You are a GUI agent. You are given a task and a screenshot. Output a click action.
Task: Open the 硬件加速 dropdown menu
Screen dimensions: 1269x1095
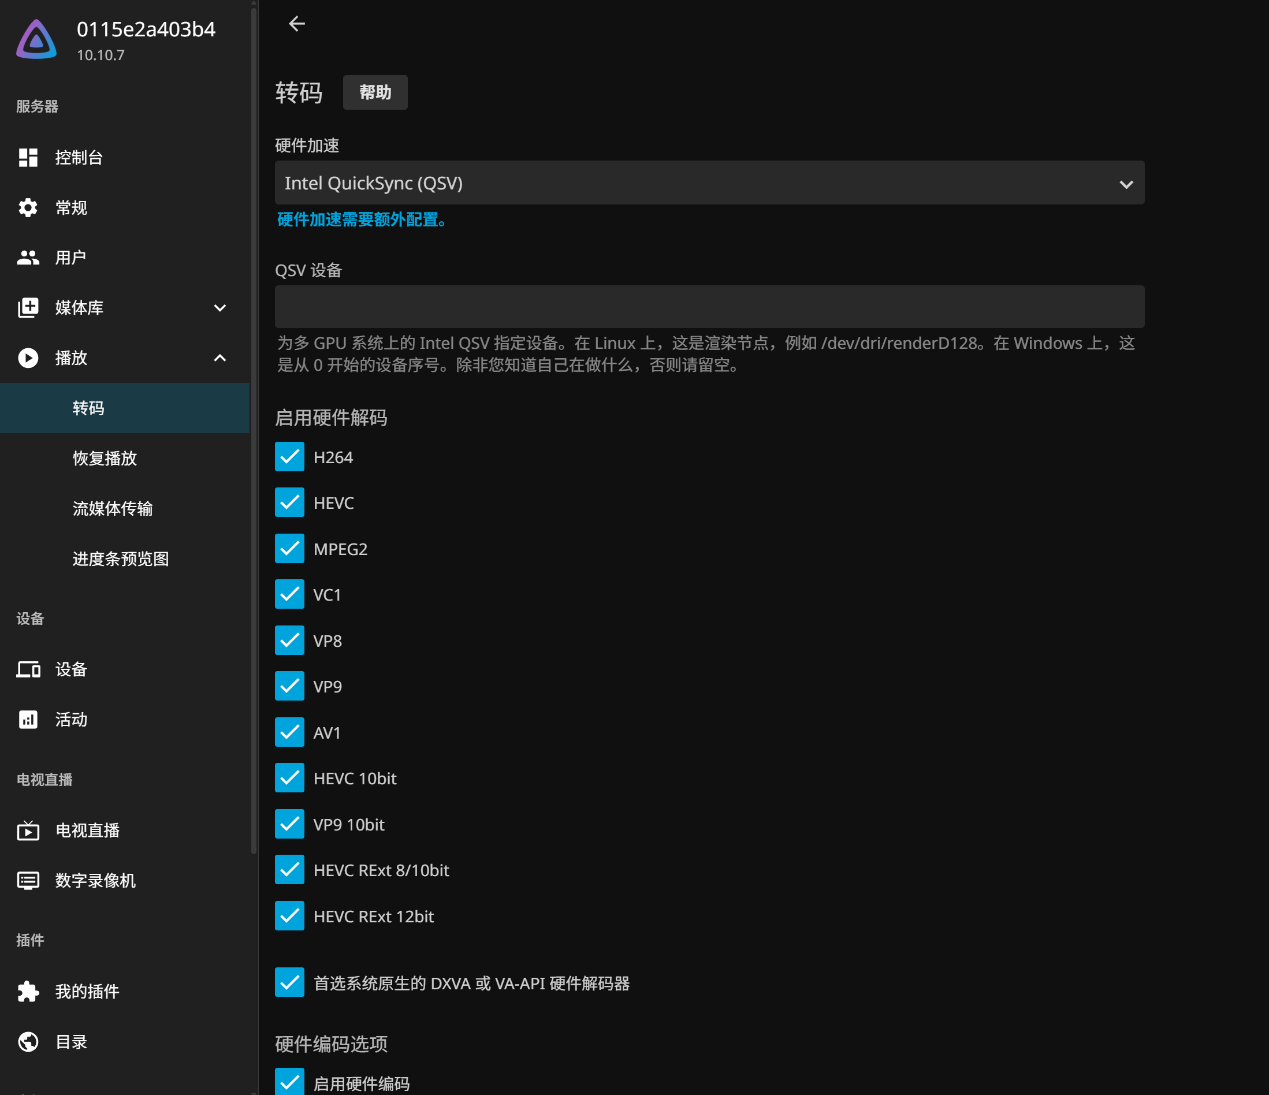pos(709,184)
